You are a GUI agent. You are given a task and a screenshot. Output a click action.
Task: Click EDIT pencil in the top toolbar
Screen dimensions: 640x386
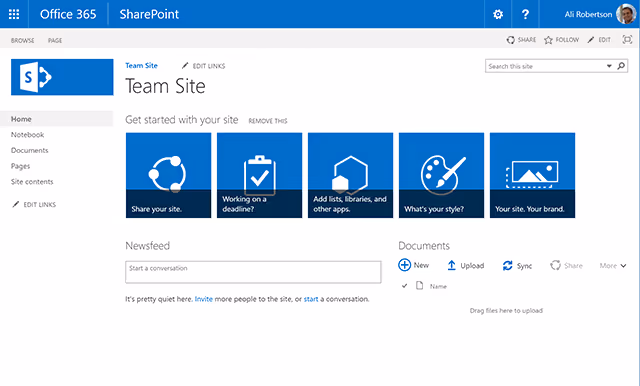point(599,40)
